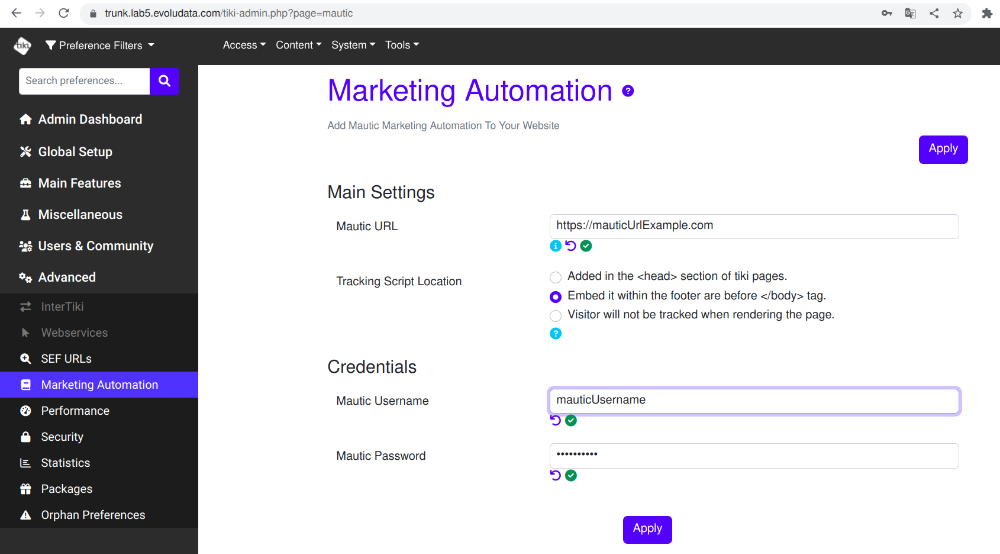Click the green check under Mautic Username
The width and height of the screenshot is (1000, 554).
(x=571, y=421)
